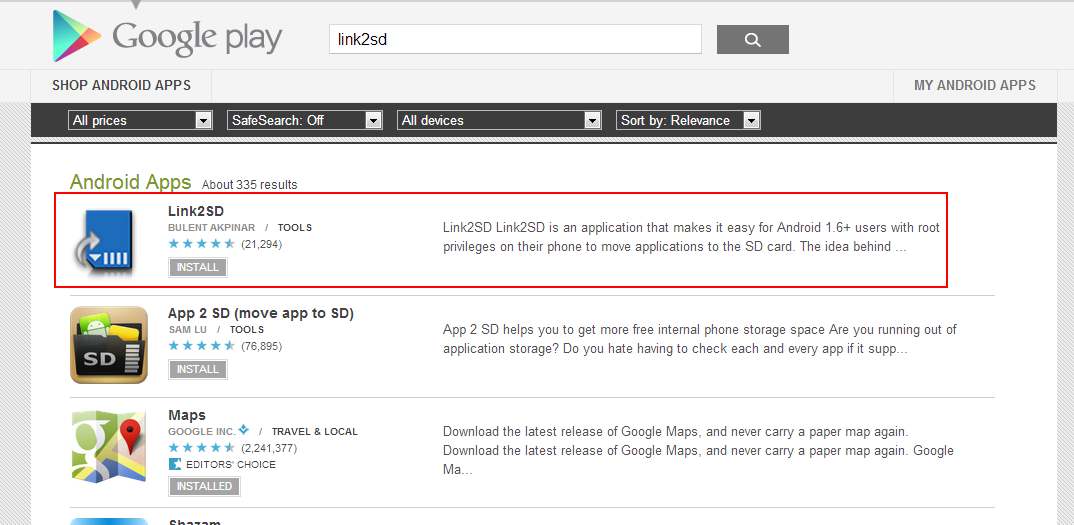Open the All prices dropdown
Screen dimensions: 1074x525
click(140, 120)
